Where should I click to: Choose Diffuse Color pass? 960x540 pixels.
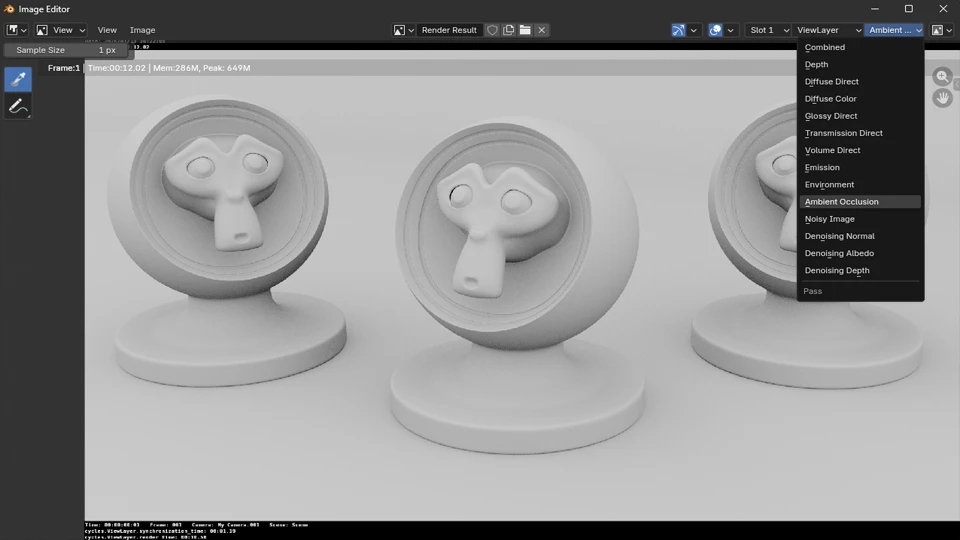pyautogui.click(x=860, y=99)
